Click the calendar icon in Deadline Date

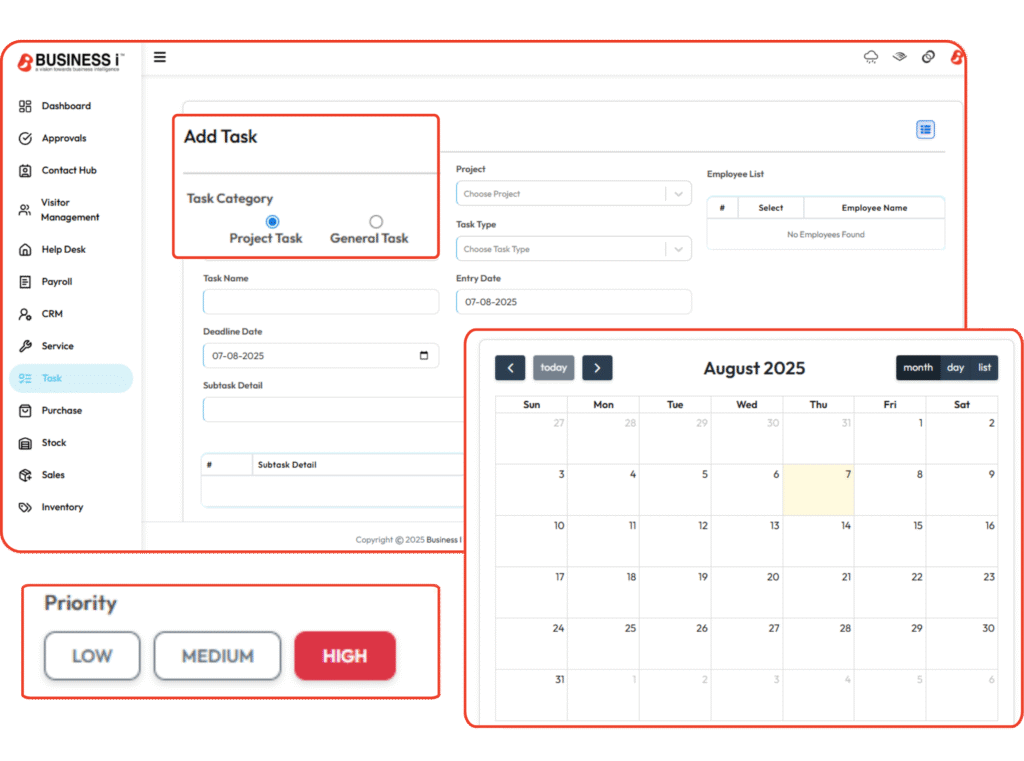(424, 356)
